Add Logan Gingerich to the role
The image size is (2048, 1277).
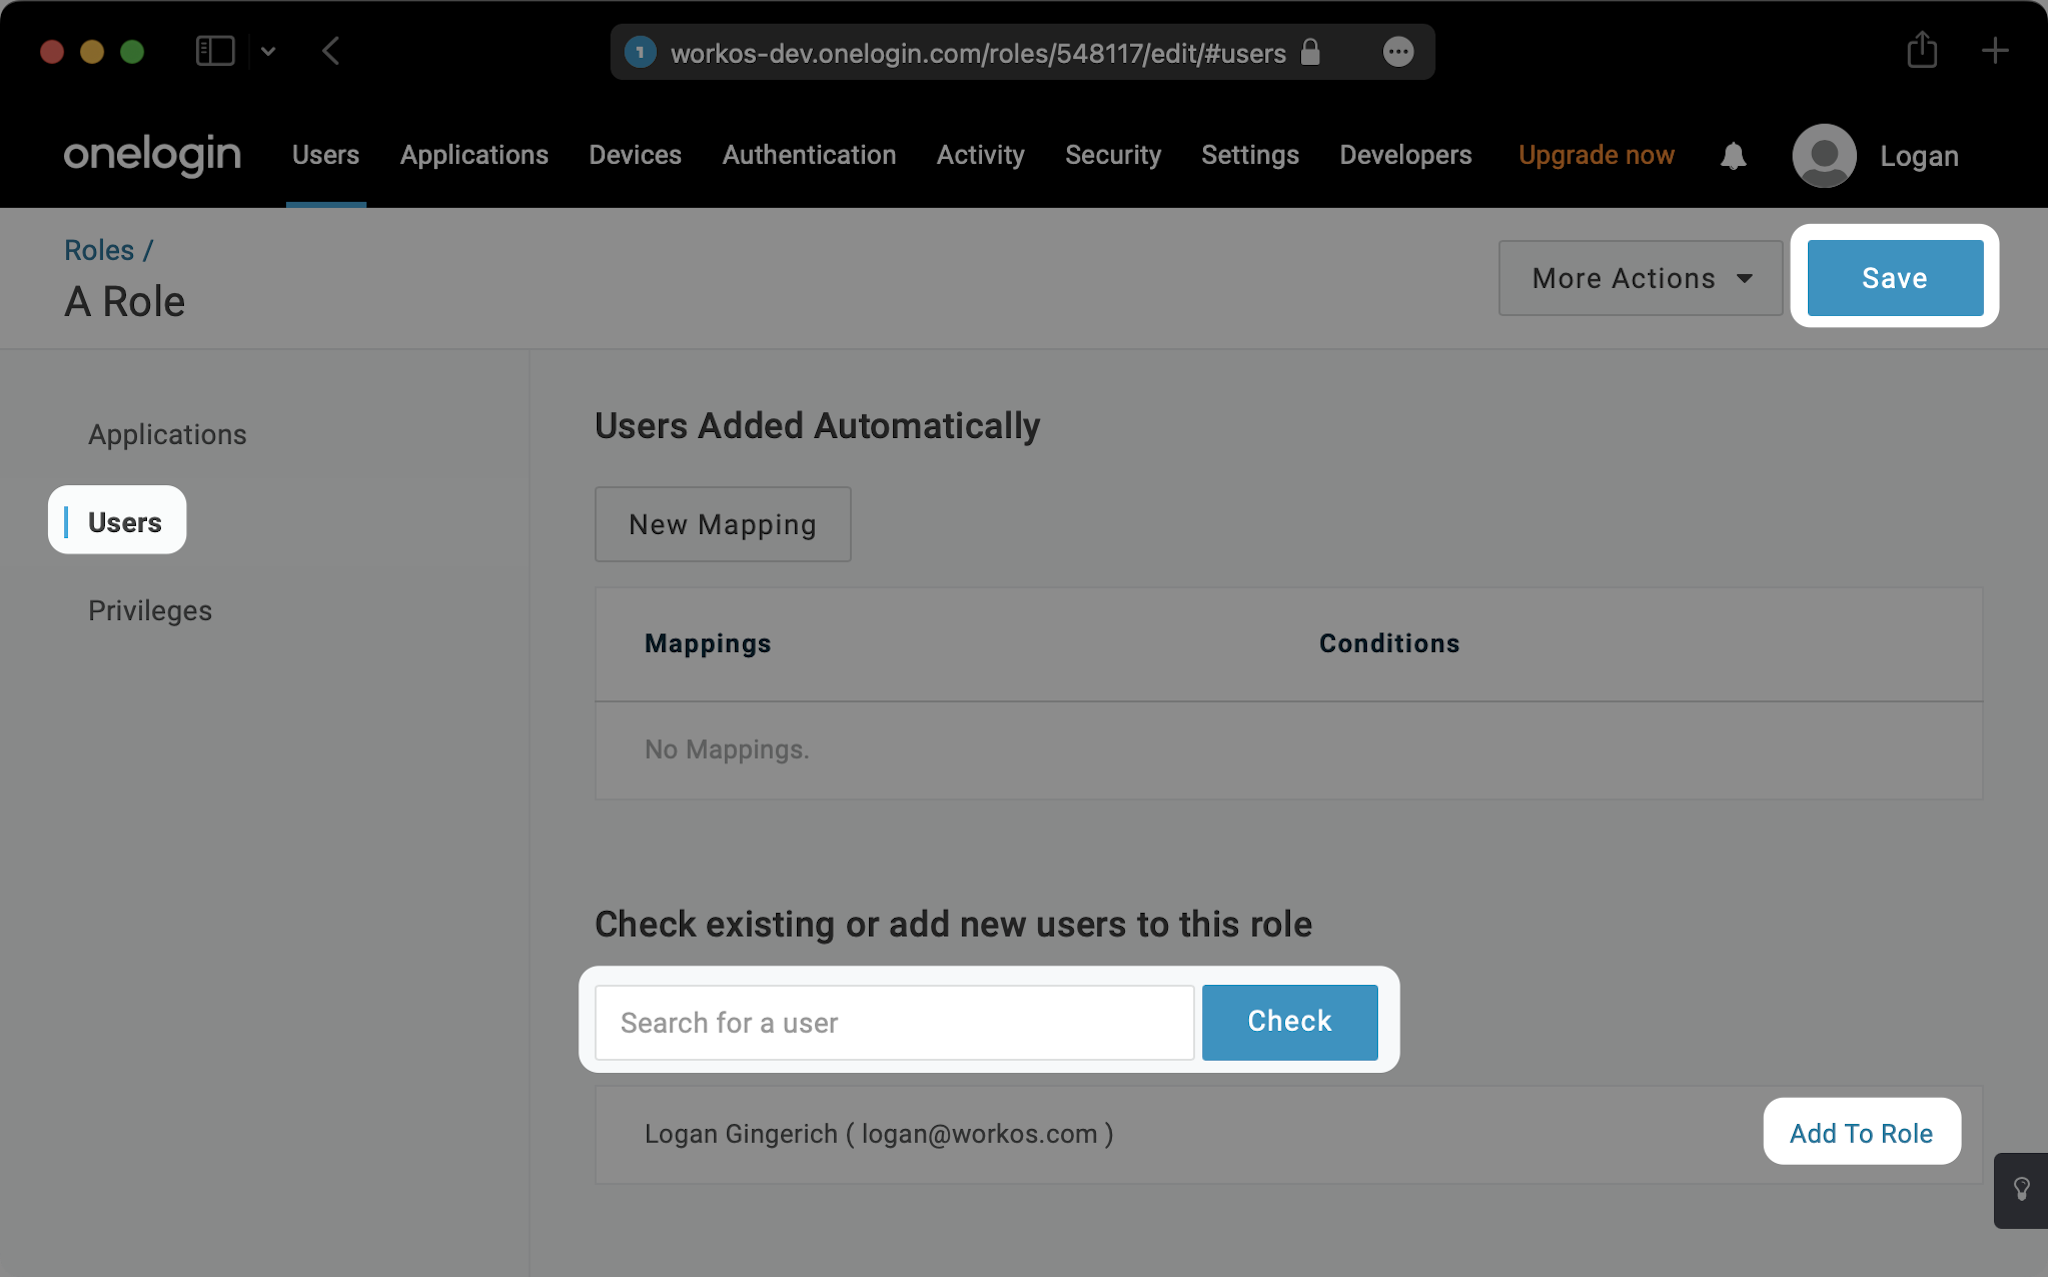(x=1860, y=1133)
